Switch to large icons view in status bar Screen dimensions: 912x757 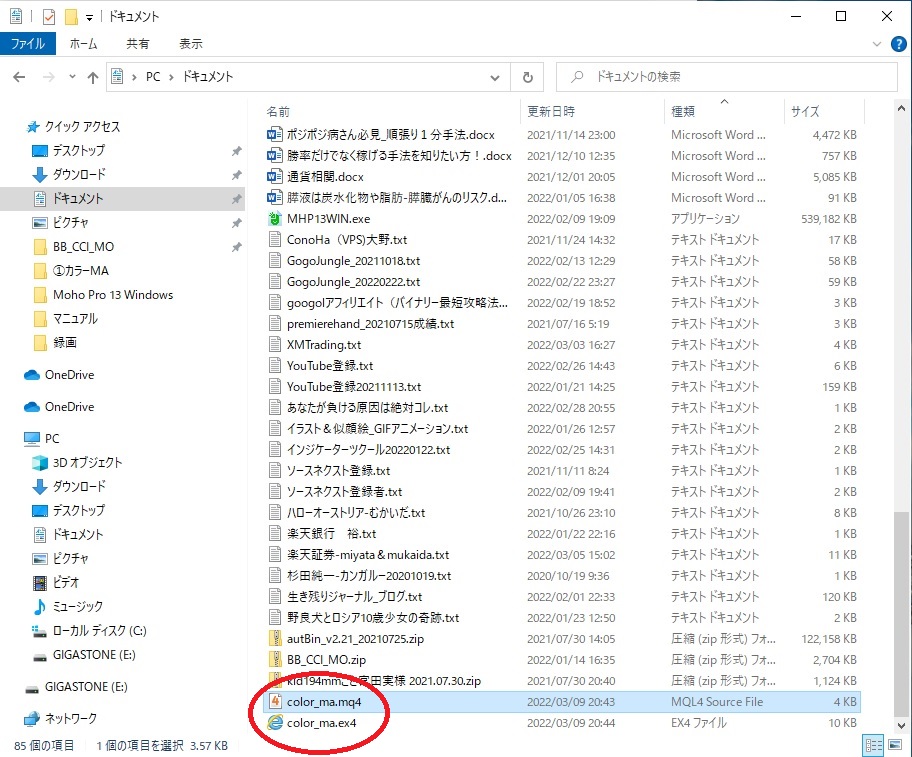click(893, 745)
